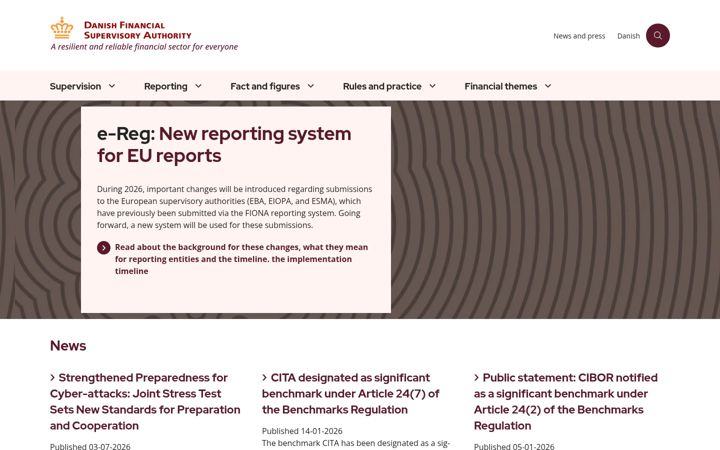Viewport: 720px width, 450px height.
Task: Open the search button in header
Action: (658, 35)
